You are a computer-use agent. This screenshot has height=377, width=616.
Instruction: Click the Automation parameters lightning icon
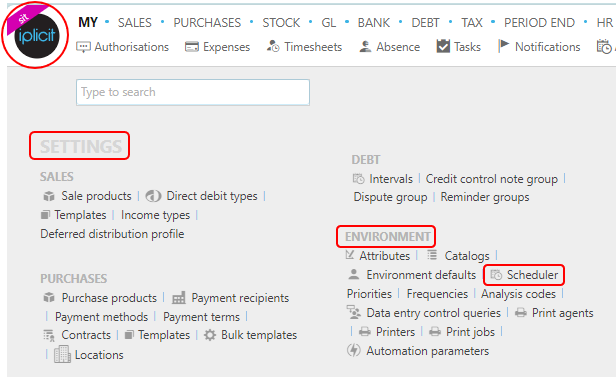click(x=354, y=350)
